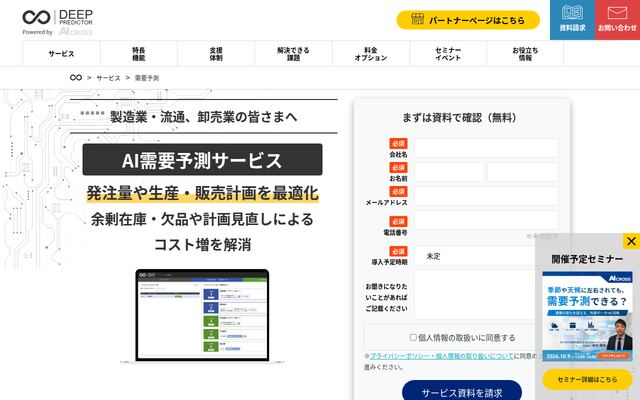Click the 開催予定セミナー popup title

(x=587, y=259)
